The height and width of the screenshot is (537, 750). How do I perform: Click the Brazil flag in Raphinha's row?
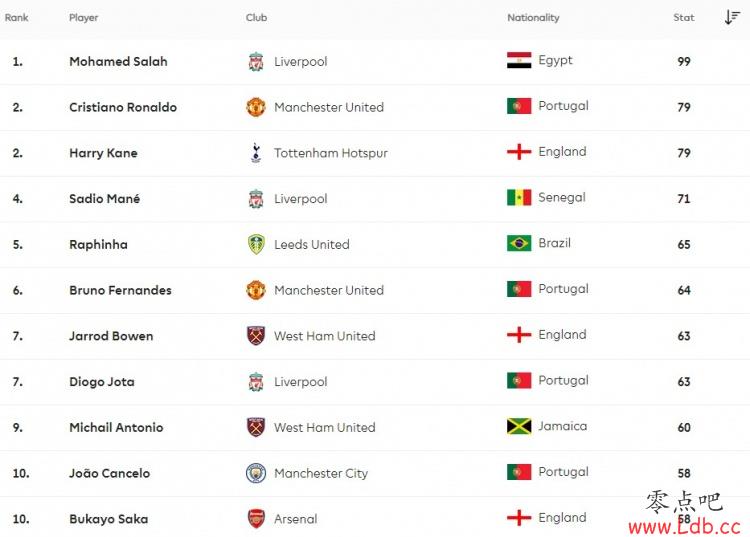(x=519, y=243)
